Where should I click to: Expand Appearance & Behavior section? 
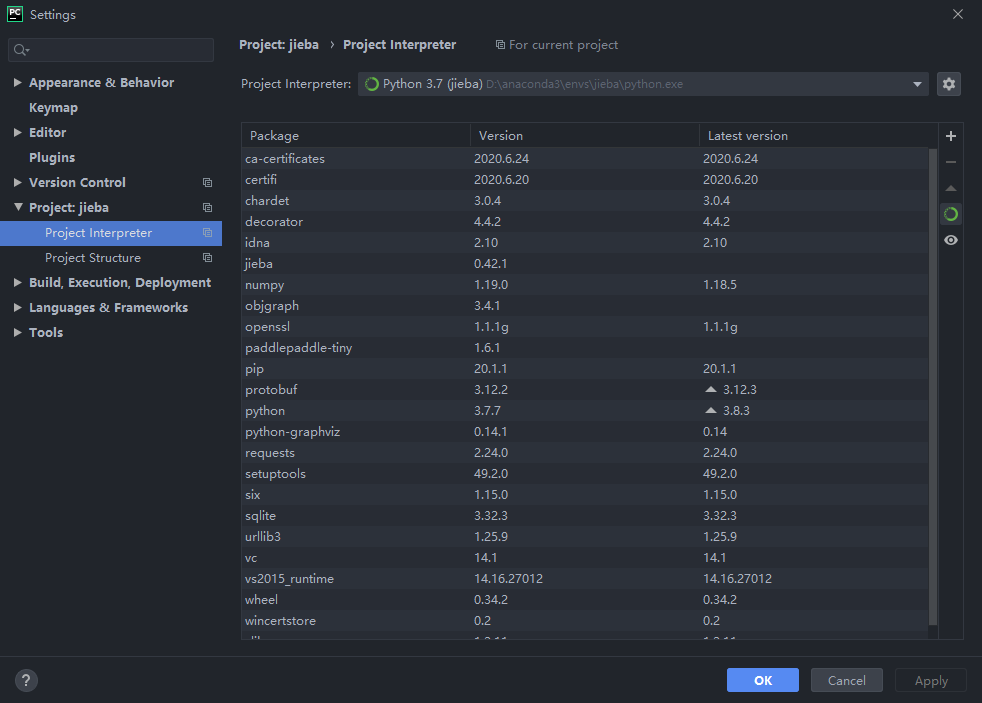point(18,83)
